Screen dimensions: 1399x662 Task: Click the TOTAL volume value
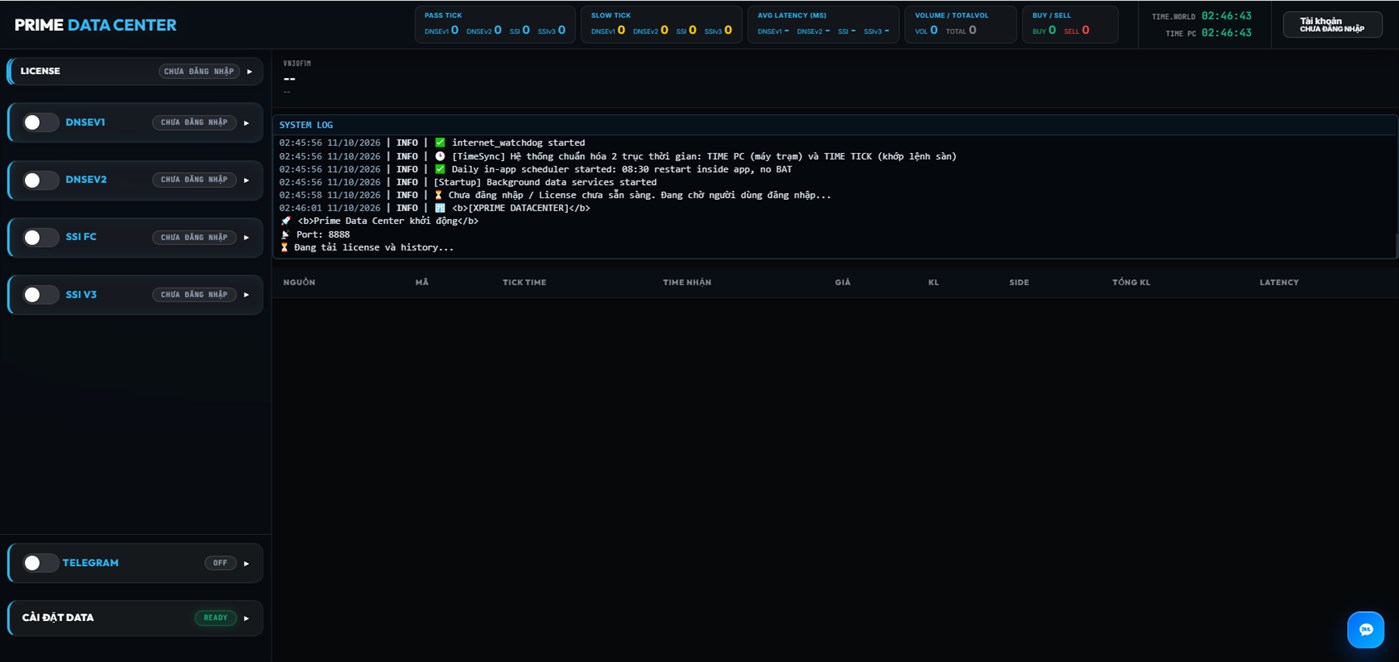tap(972, 31)
